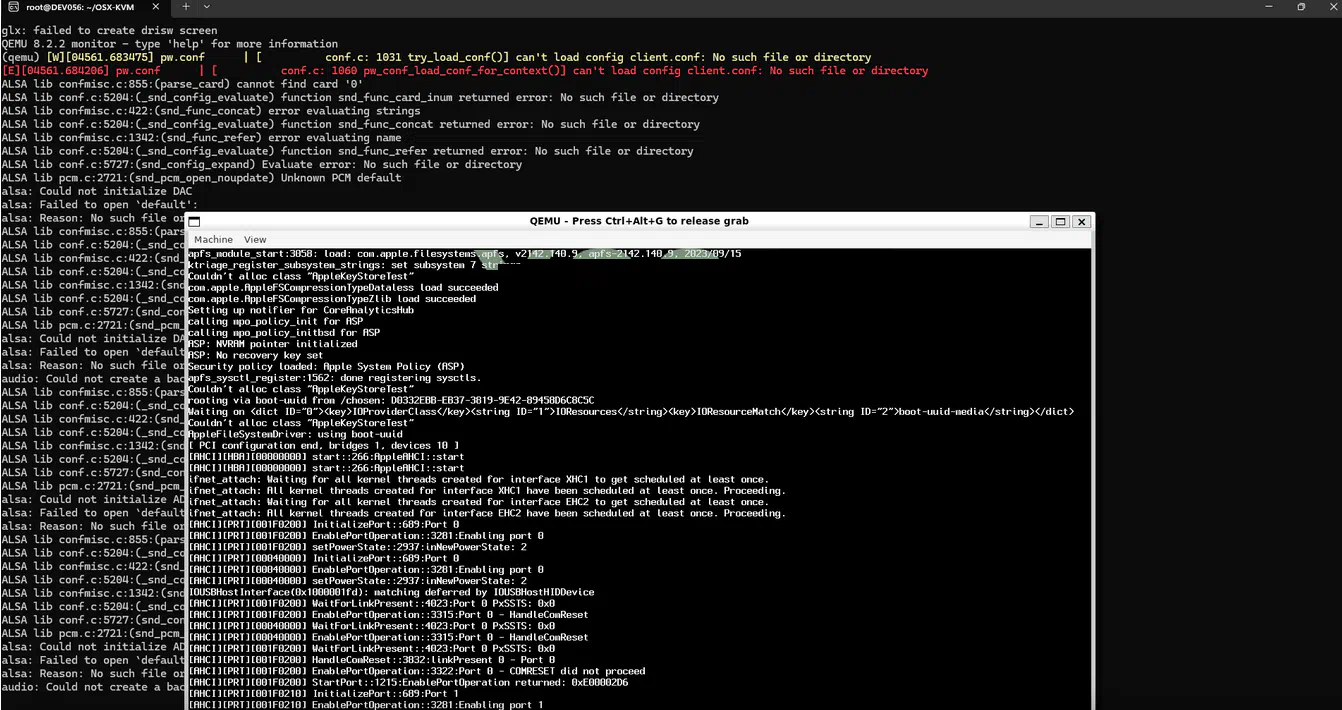The image size is (1342, 710).
Task: Open the View menu in QEMU
Action: (x=255, y=240)
